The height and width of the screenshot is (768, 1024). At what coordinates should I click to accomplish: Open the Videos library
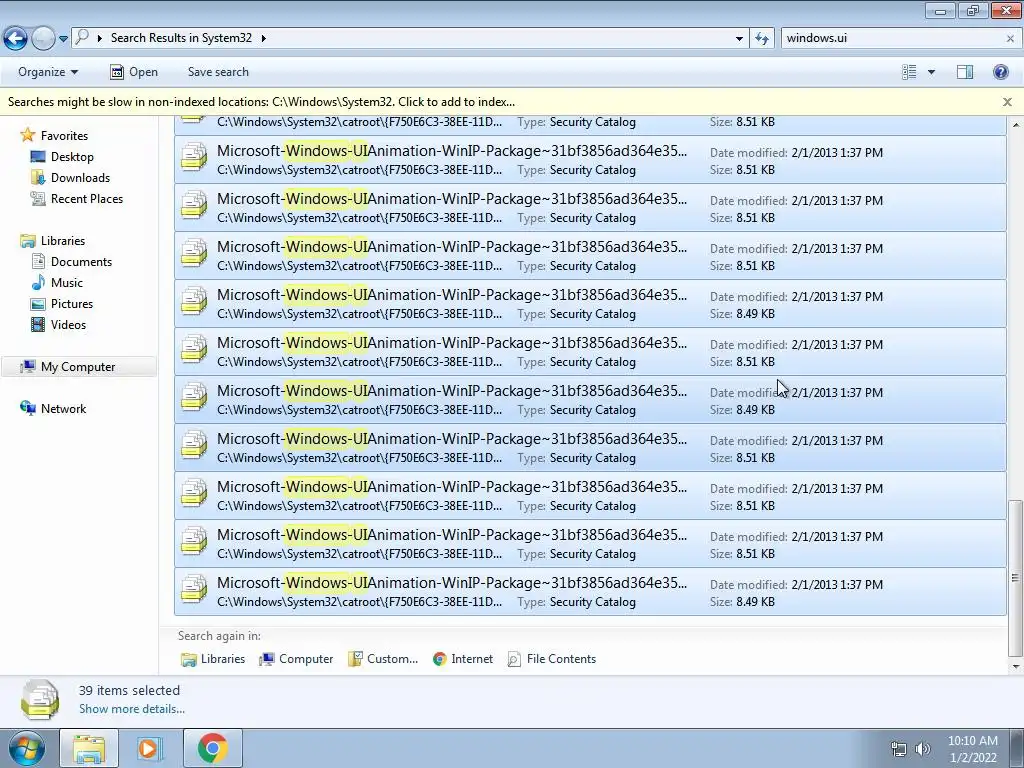point(68,325)
